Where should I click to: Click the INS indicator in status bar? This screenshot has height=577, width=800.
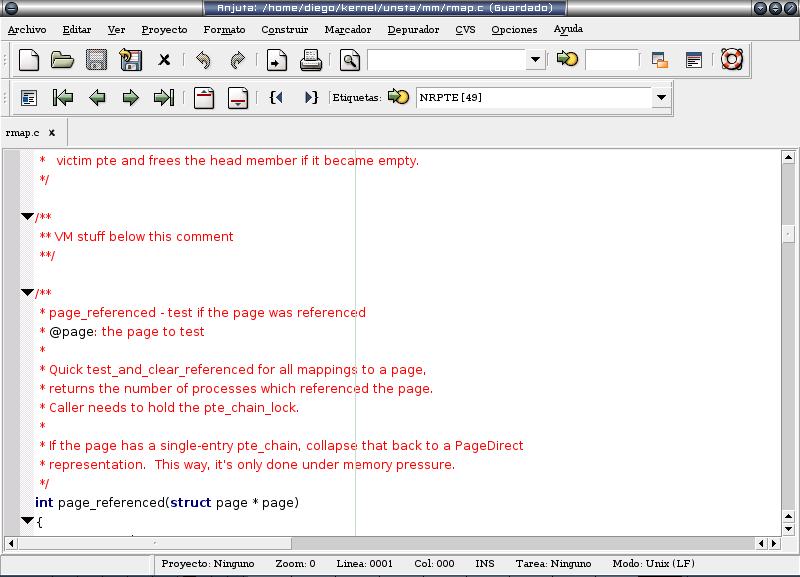[x=485, y=564]
